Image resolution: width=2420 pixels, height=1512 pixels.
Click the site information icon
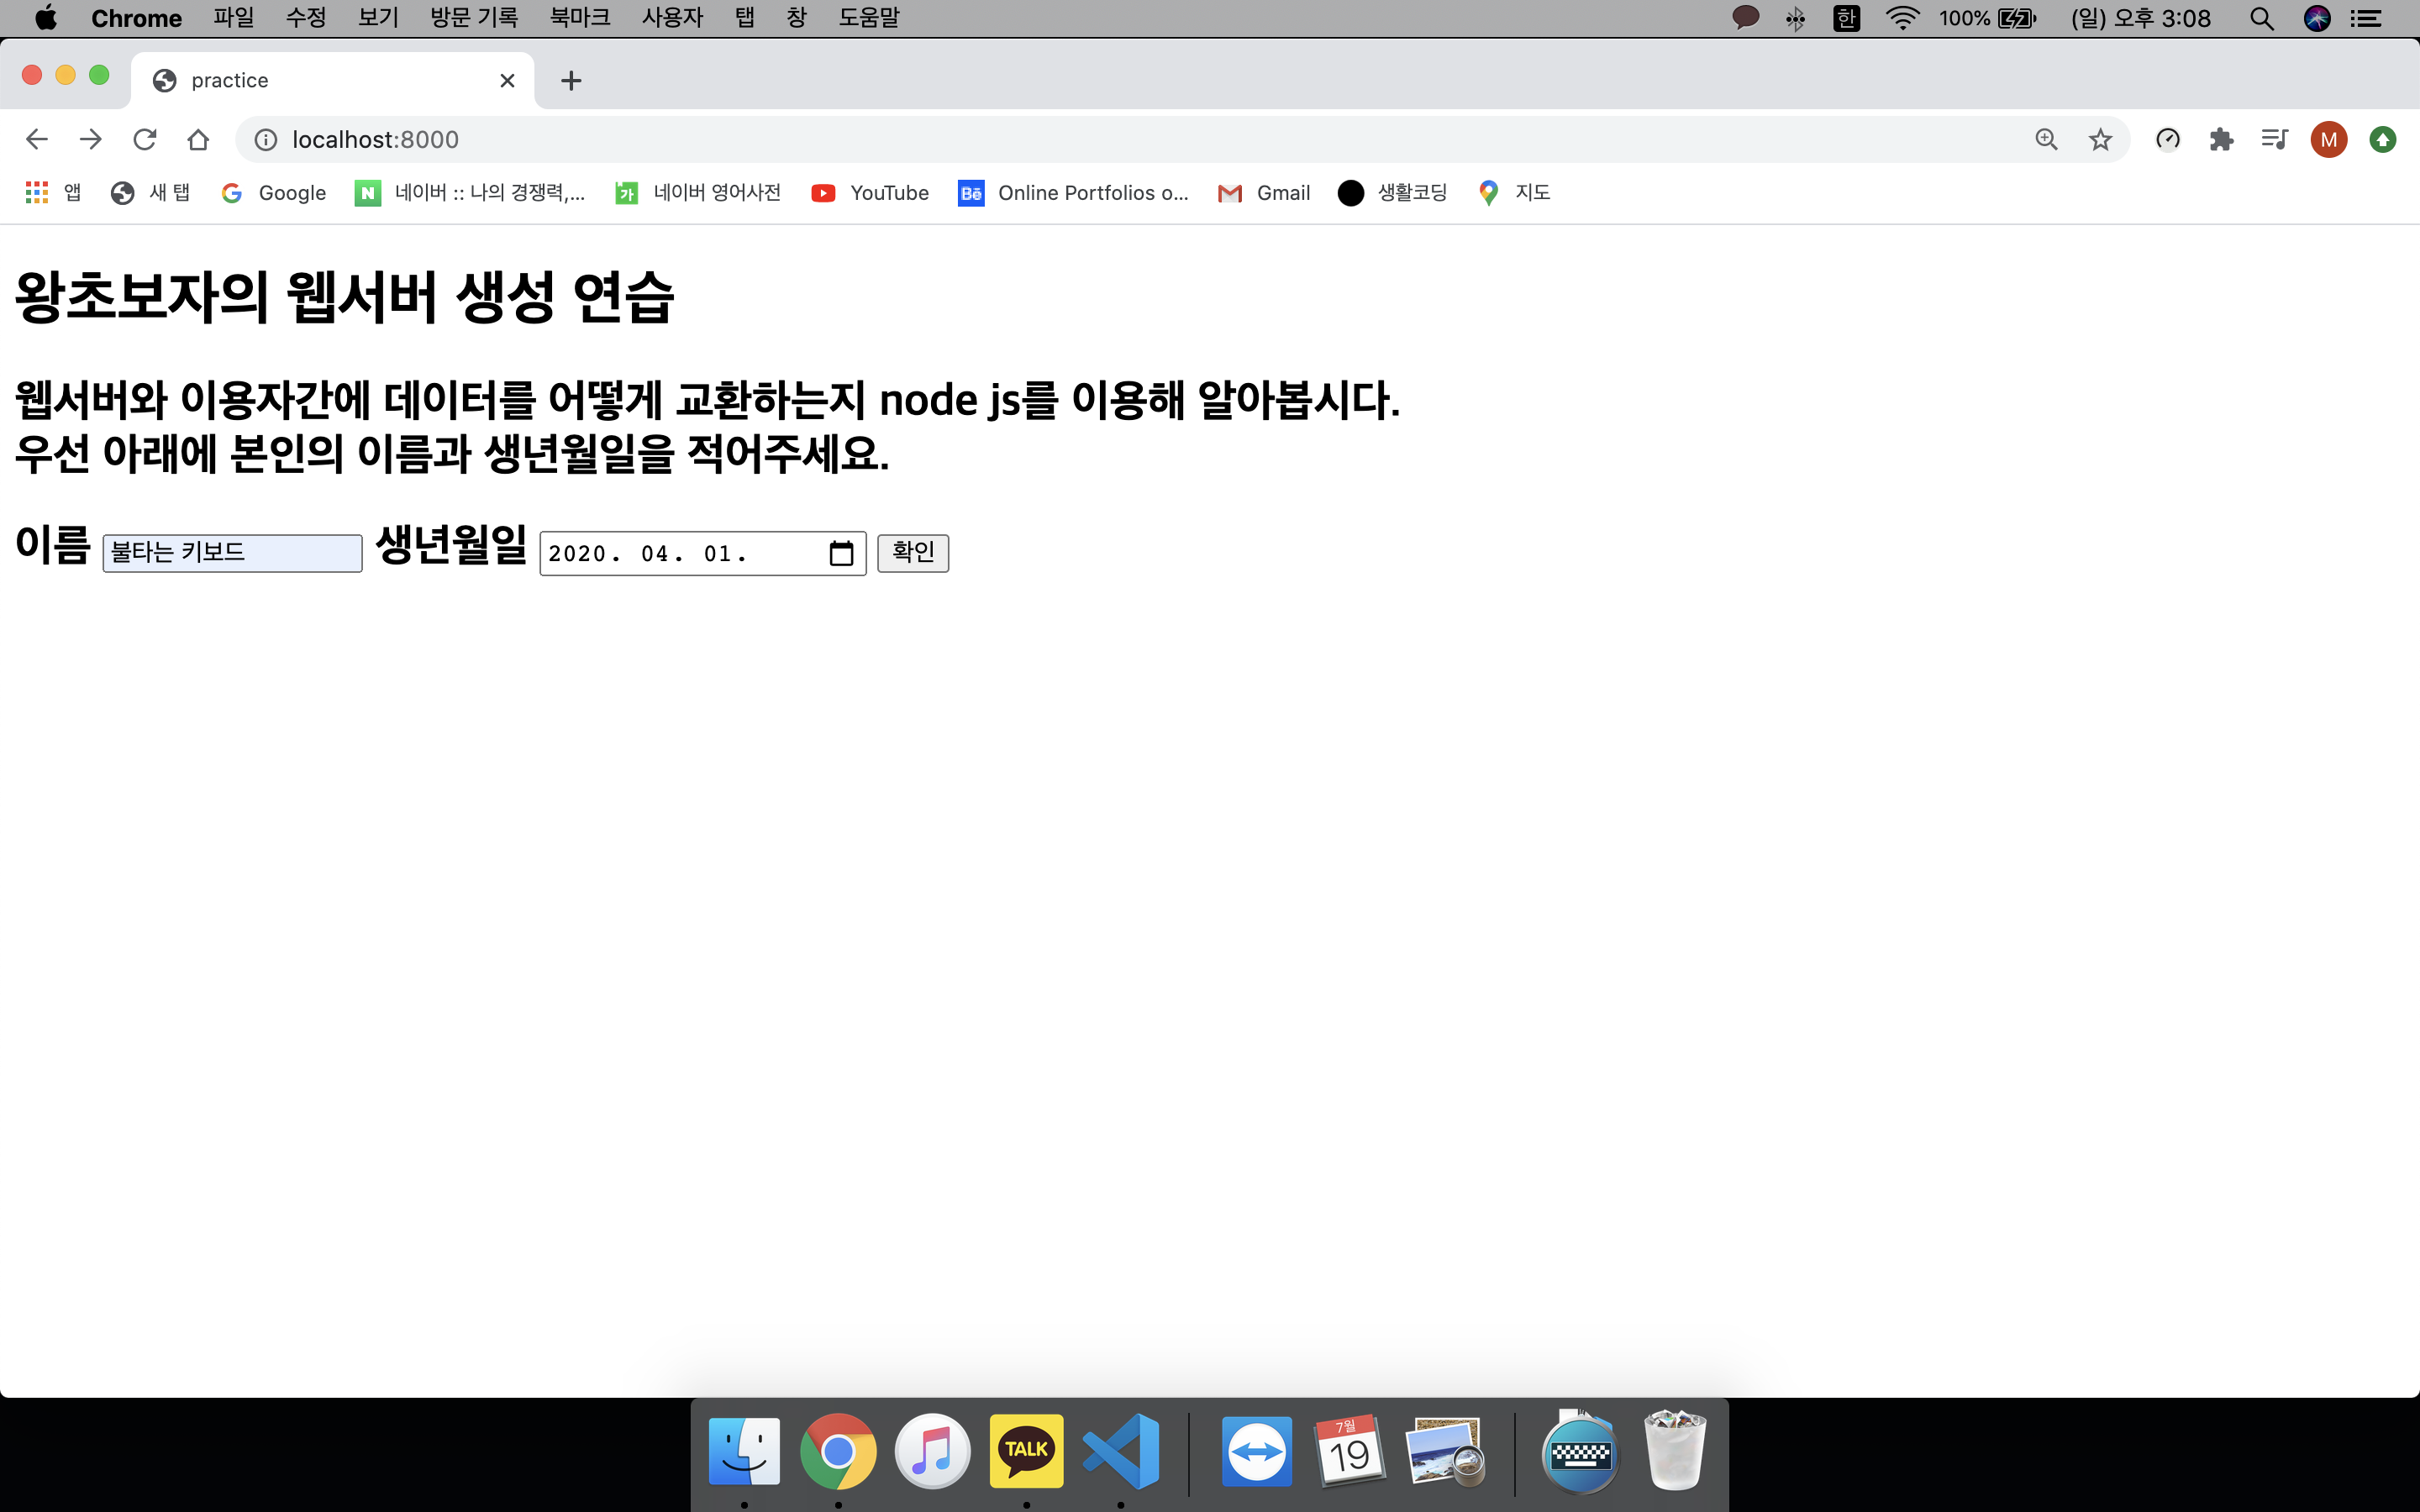pos(266,140)
